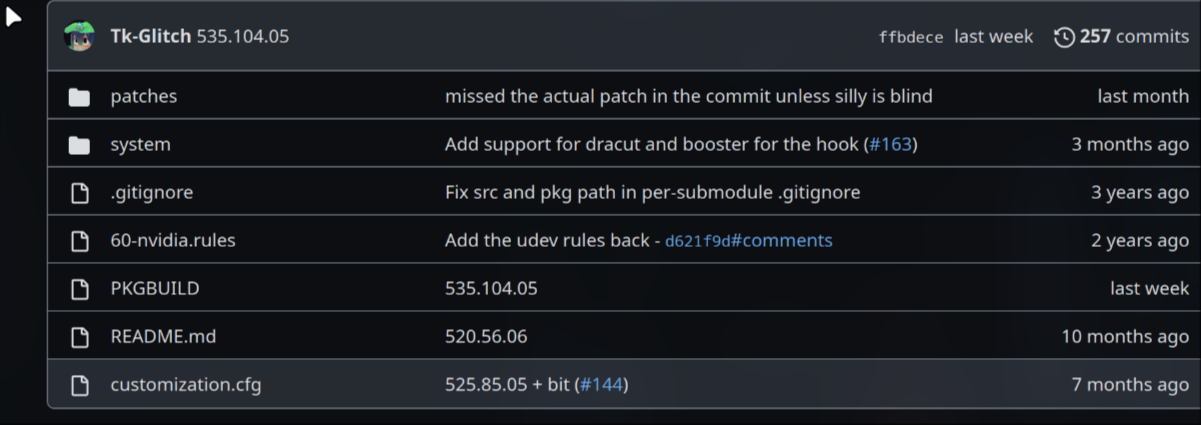Click the .gitignore file icon
The width and height of the screenshot is (1201, 425).
pos(79,193)
